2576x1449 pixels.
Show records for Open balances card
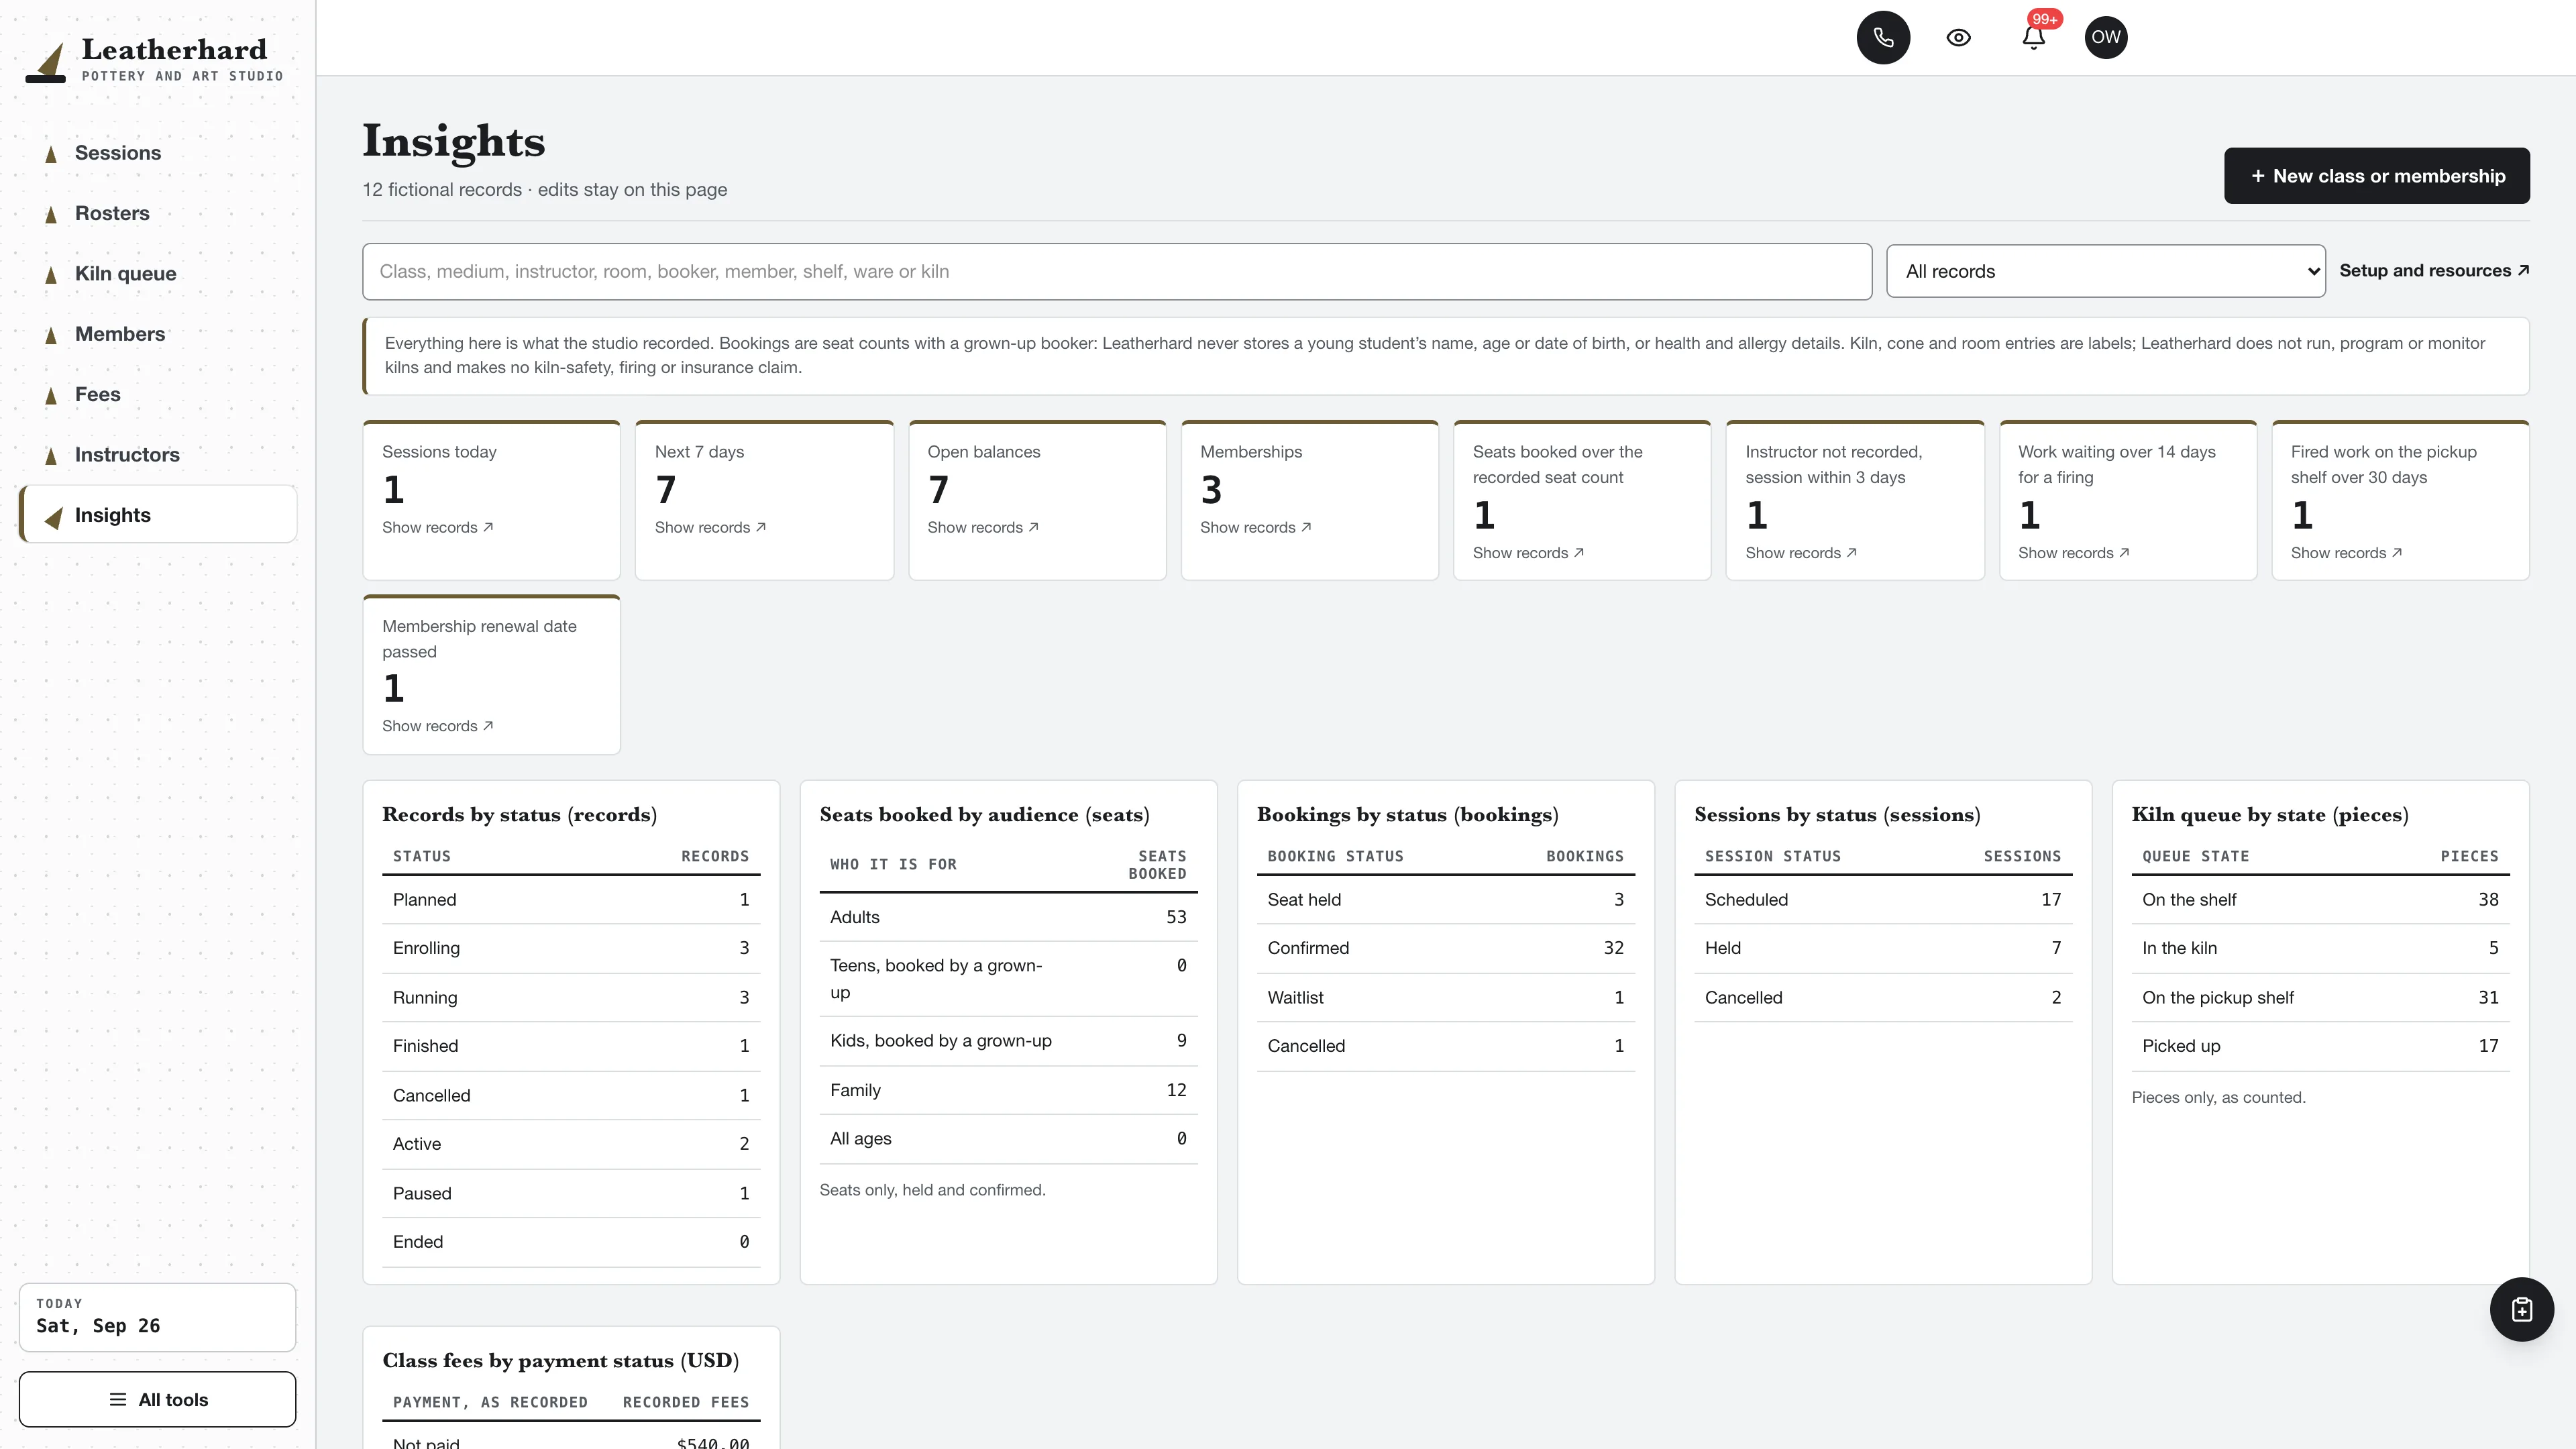pyautogui.click(x=983, y=527)
